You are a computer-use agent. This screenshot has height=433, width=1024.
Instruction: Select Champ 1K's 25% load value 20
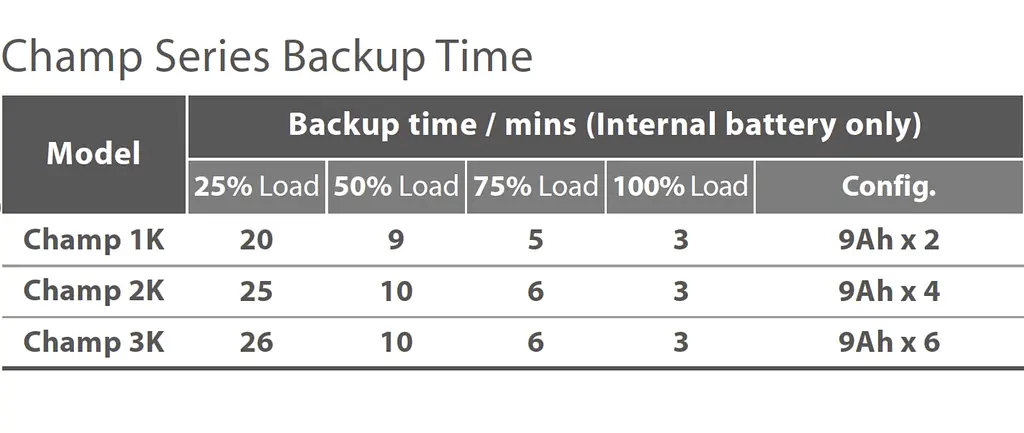(x=257, y=240)
